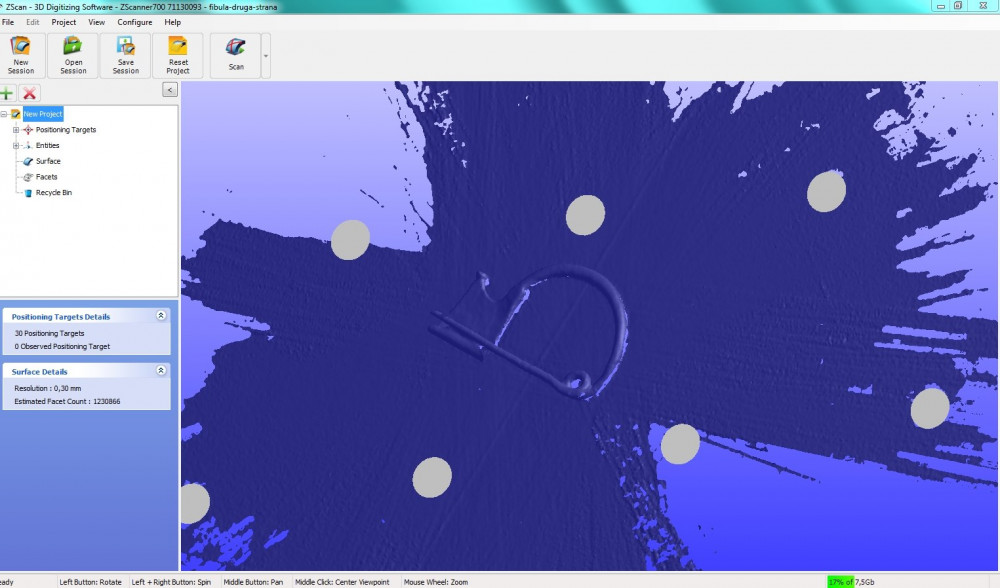Select the Recycle Bin tree item

[53, 193]
